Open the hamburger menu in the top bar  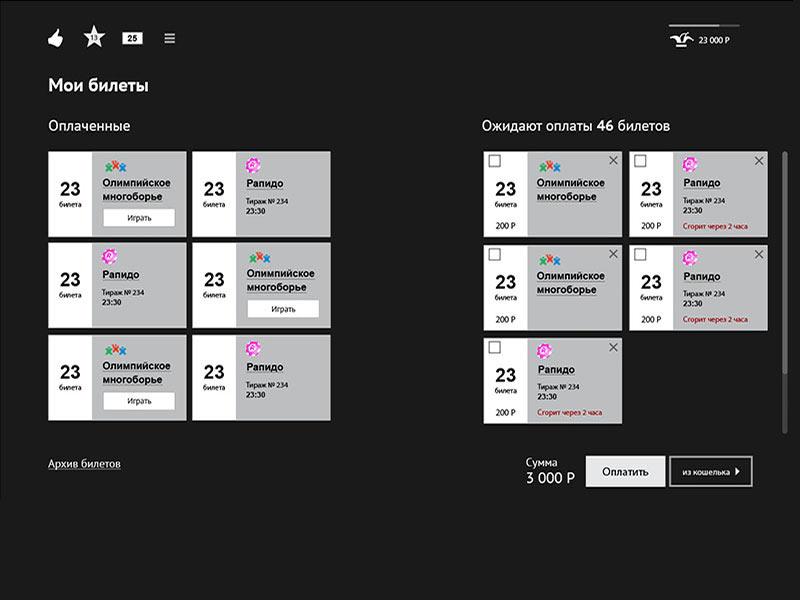pyautogui.click(x=170, y=38)
